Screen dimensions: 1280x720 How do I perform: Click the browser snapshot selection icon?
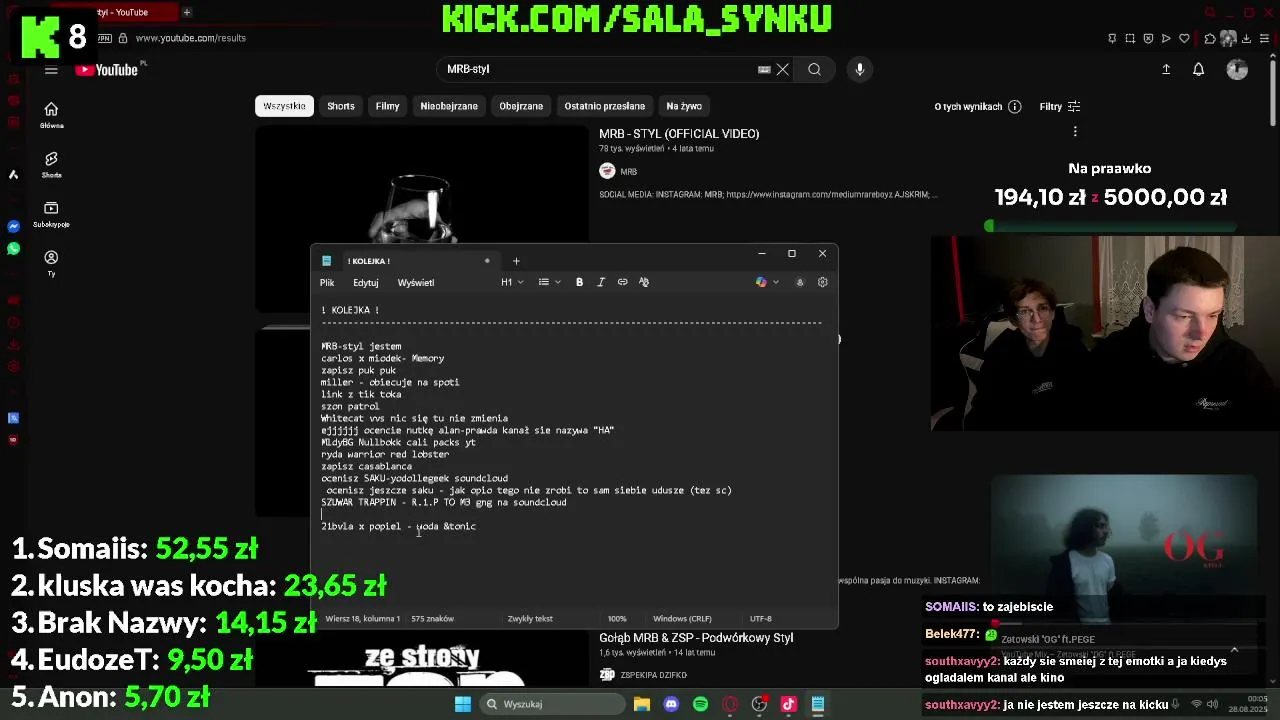point(1130,38)
